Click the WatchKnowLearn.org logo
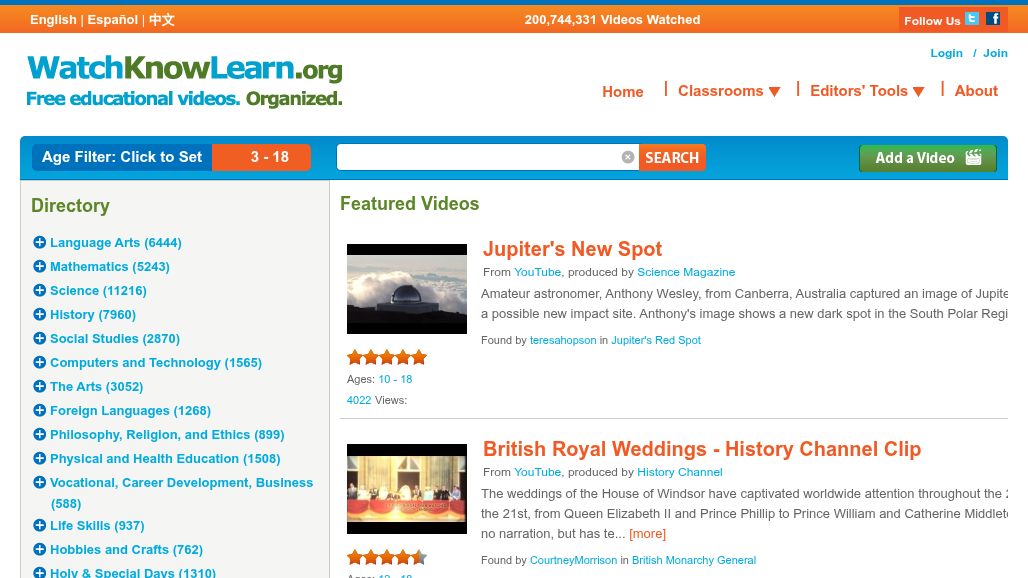 point(184,82)
